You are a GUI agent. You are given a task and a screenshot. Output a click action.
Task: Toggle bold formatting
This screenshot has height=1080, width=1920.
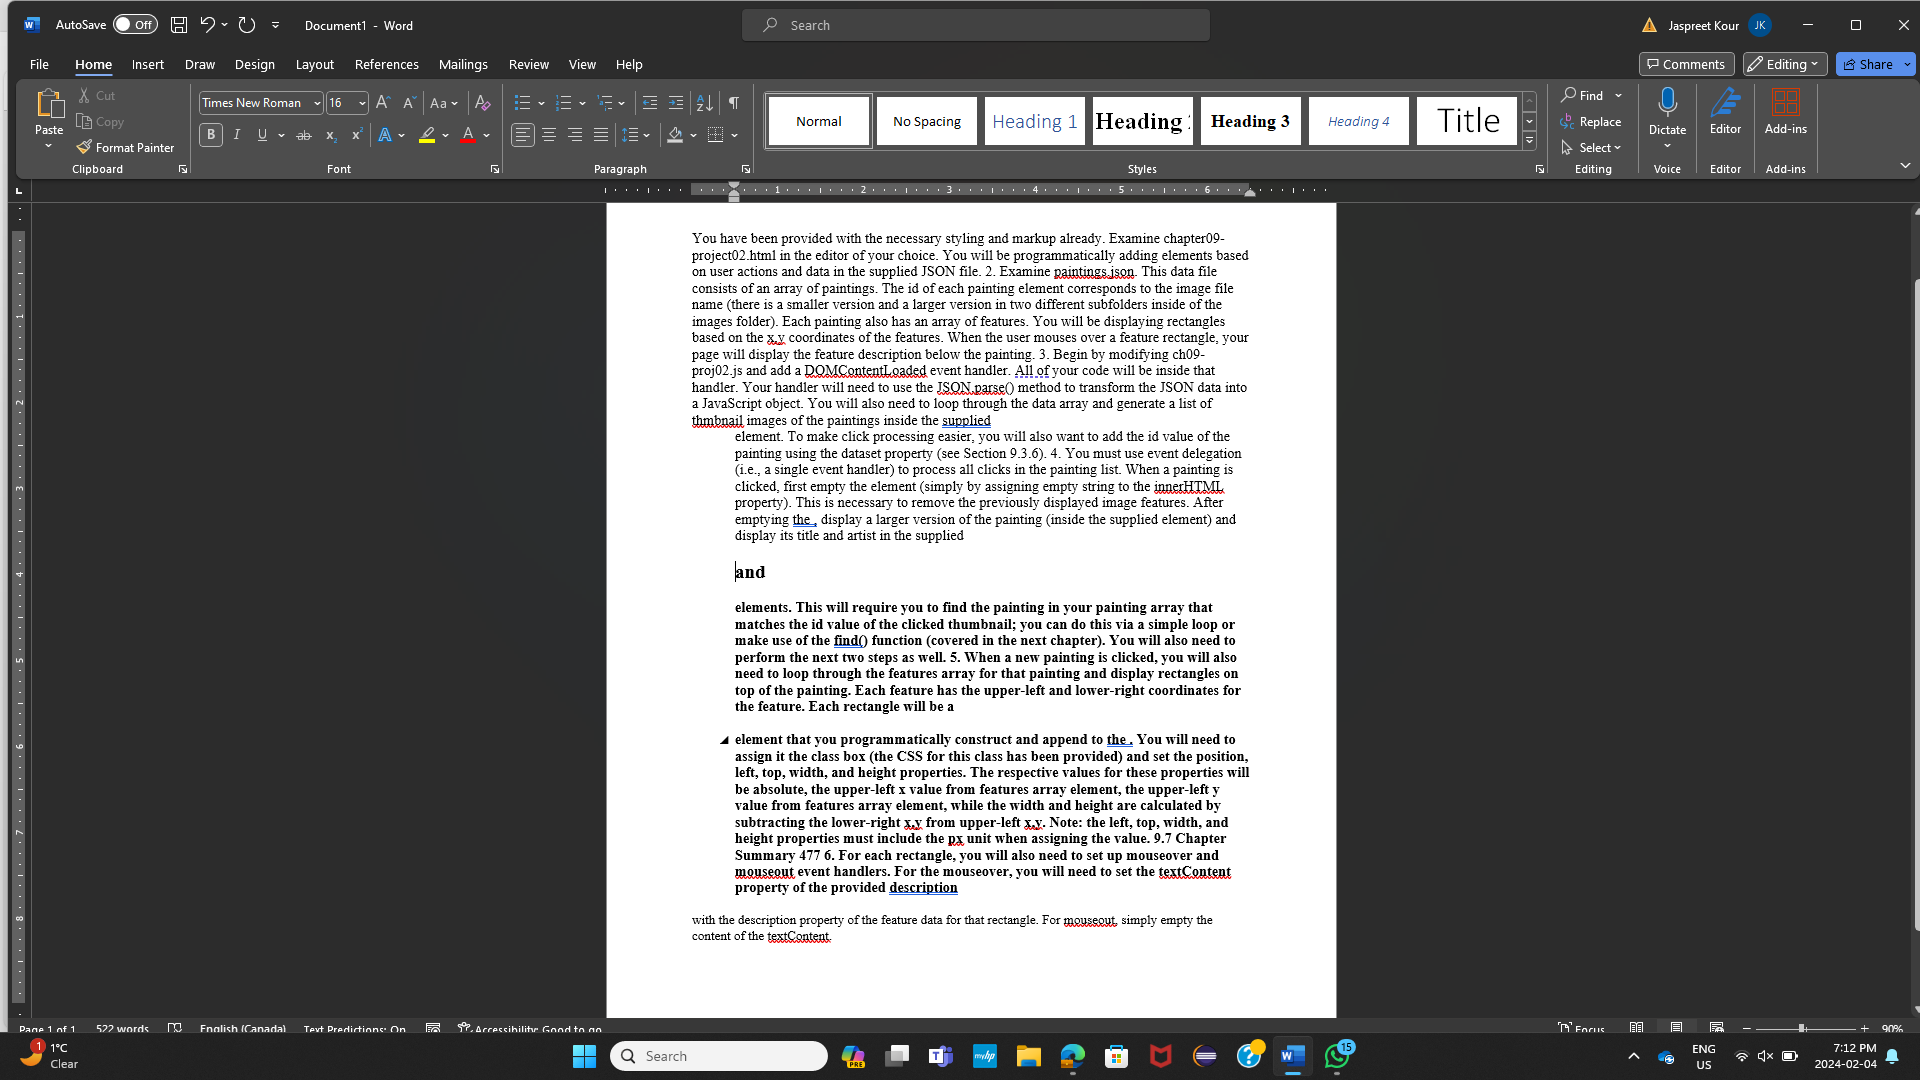click(x=210, y=135)
